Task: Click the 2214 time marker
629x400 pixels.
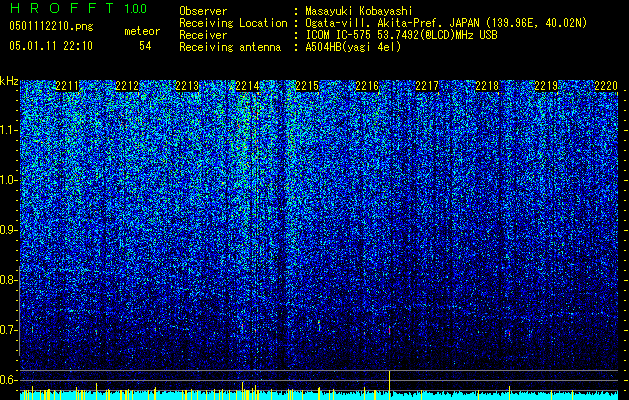Action: coord(247,86)
